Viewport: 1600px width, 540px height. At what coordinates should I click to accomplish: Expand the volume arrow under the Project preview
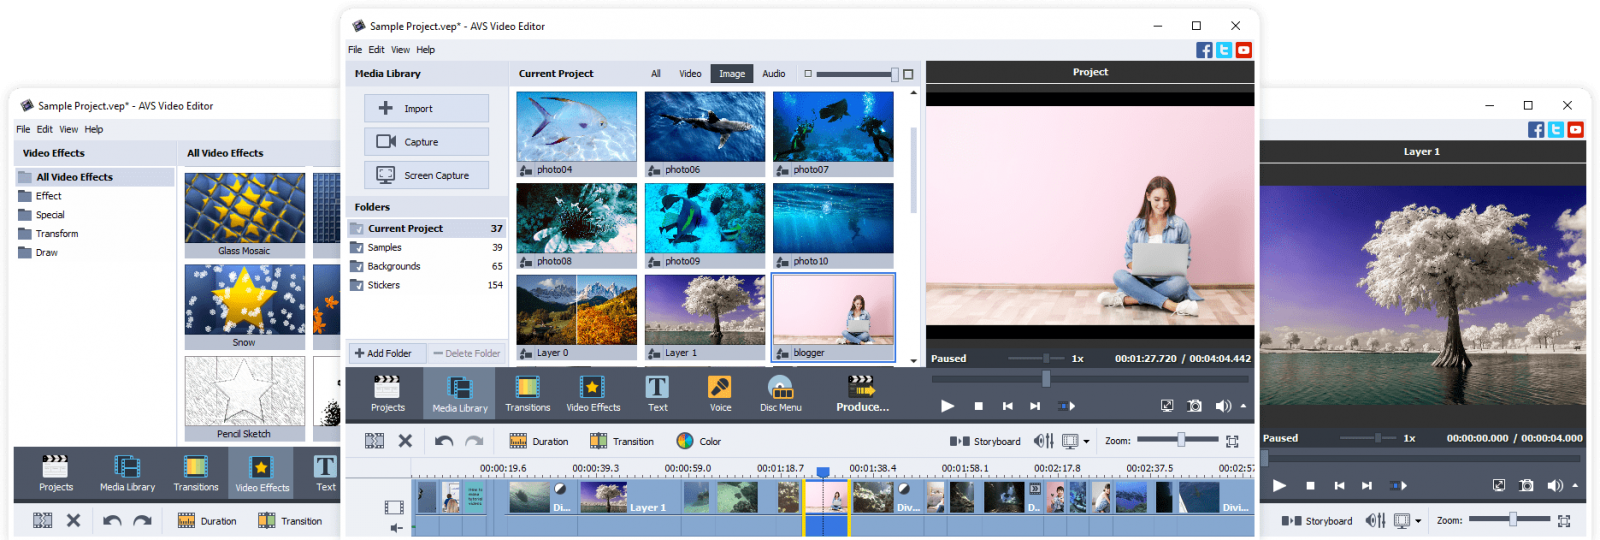(1243, 406)
